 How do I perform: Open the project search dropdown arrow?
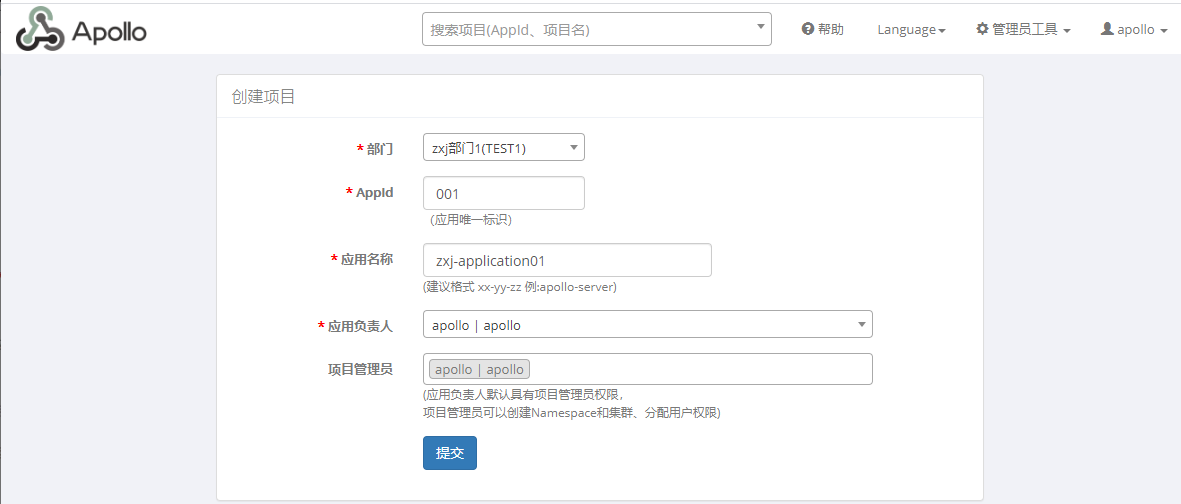pyautogui.click(x=759, y=27)
